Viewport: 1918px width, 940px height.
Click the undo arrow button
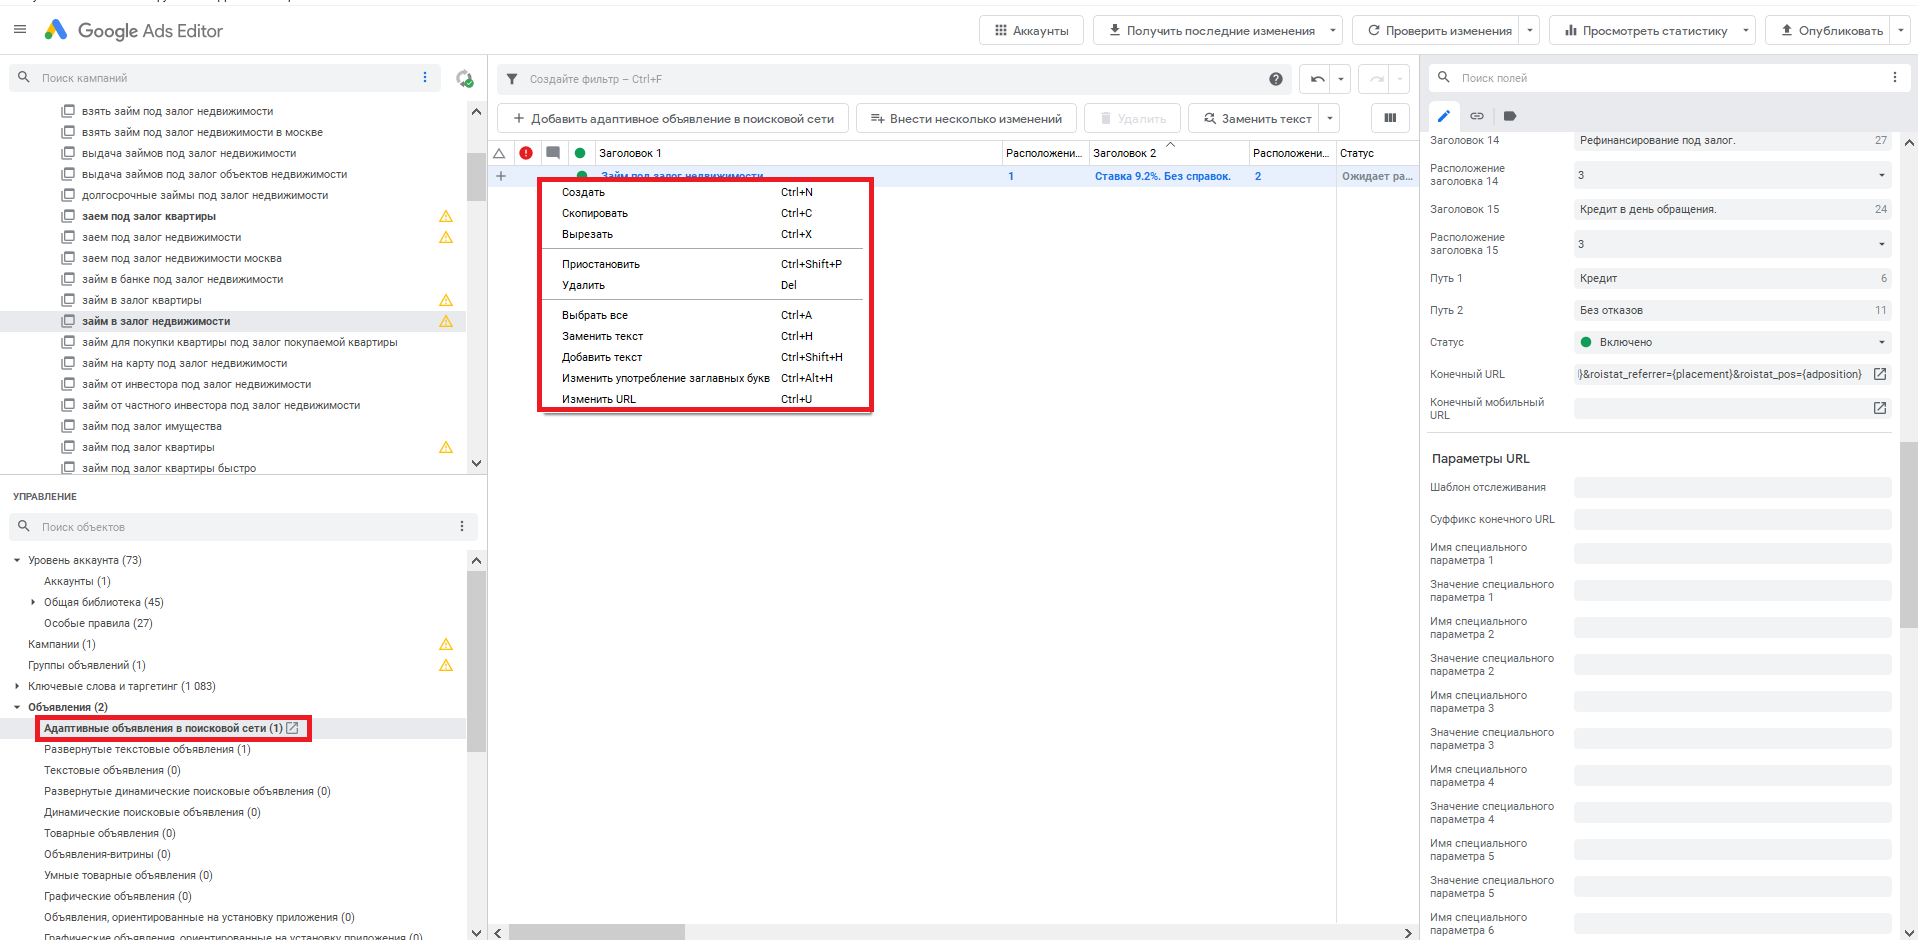1317,79
